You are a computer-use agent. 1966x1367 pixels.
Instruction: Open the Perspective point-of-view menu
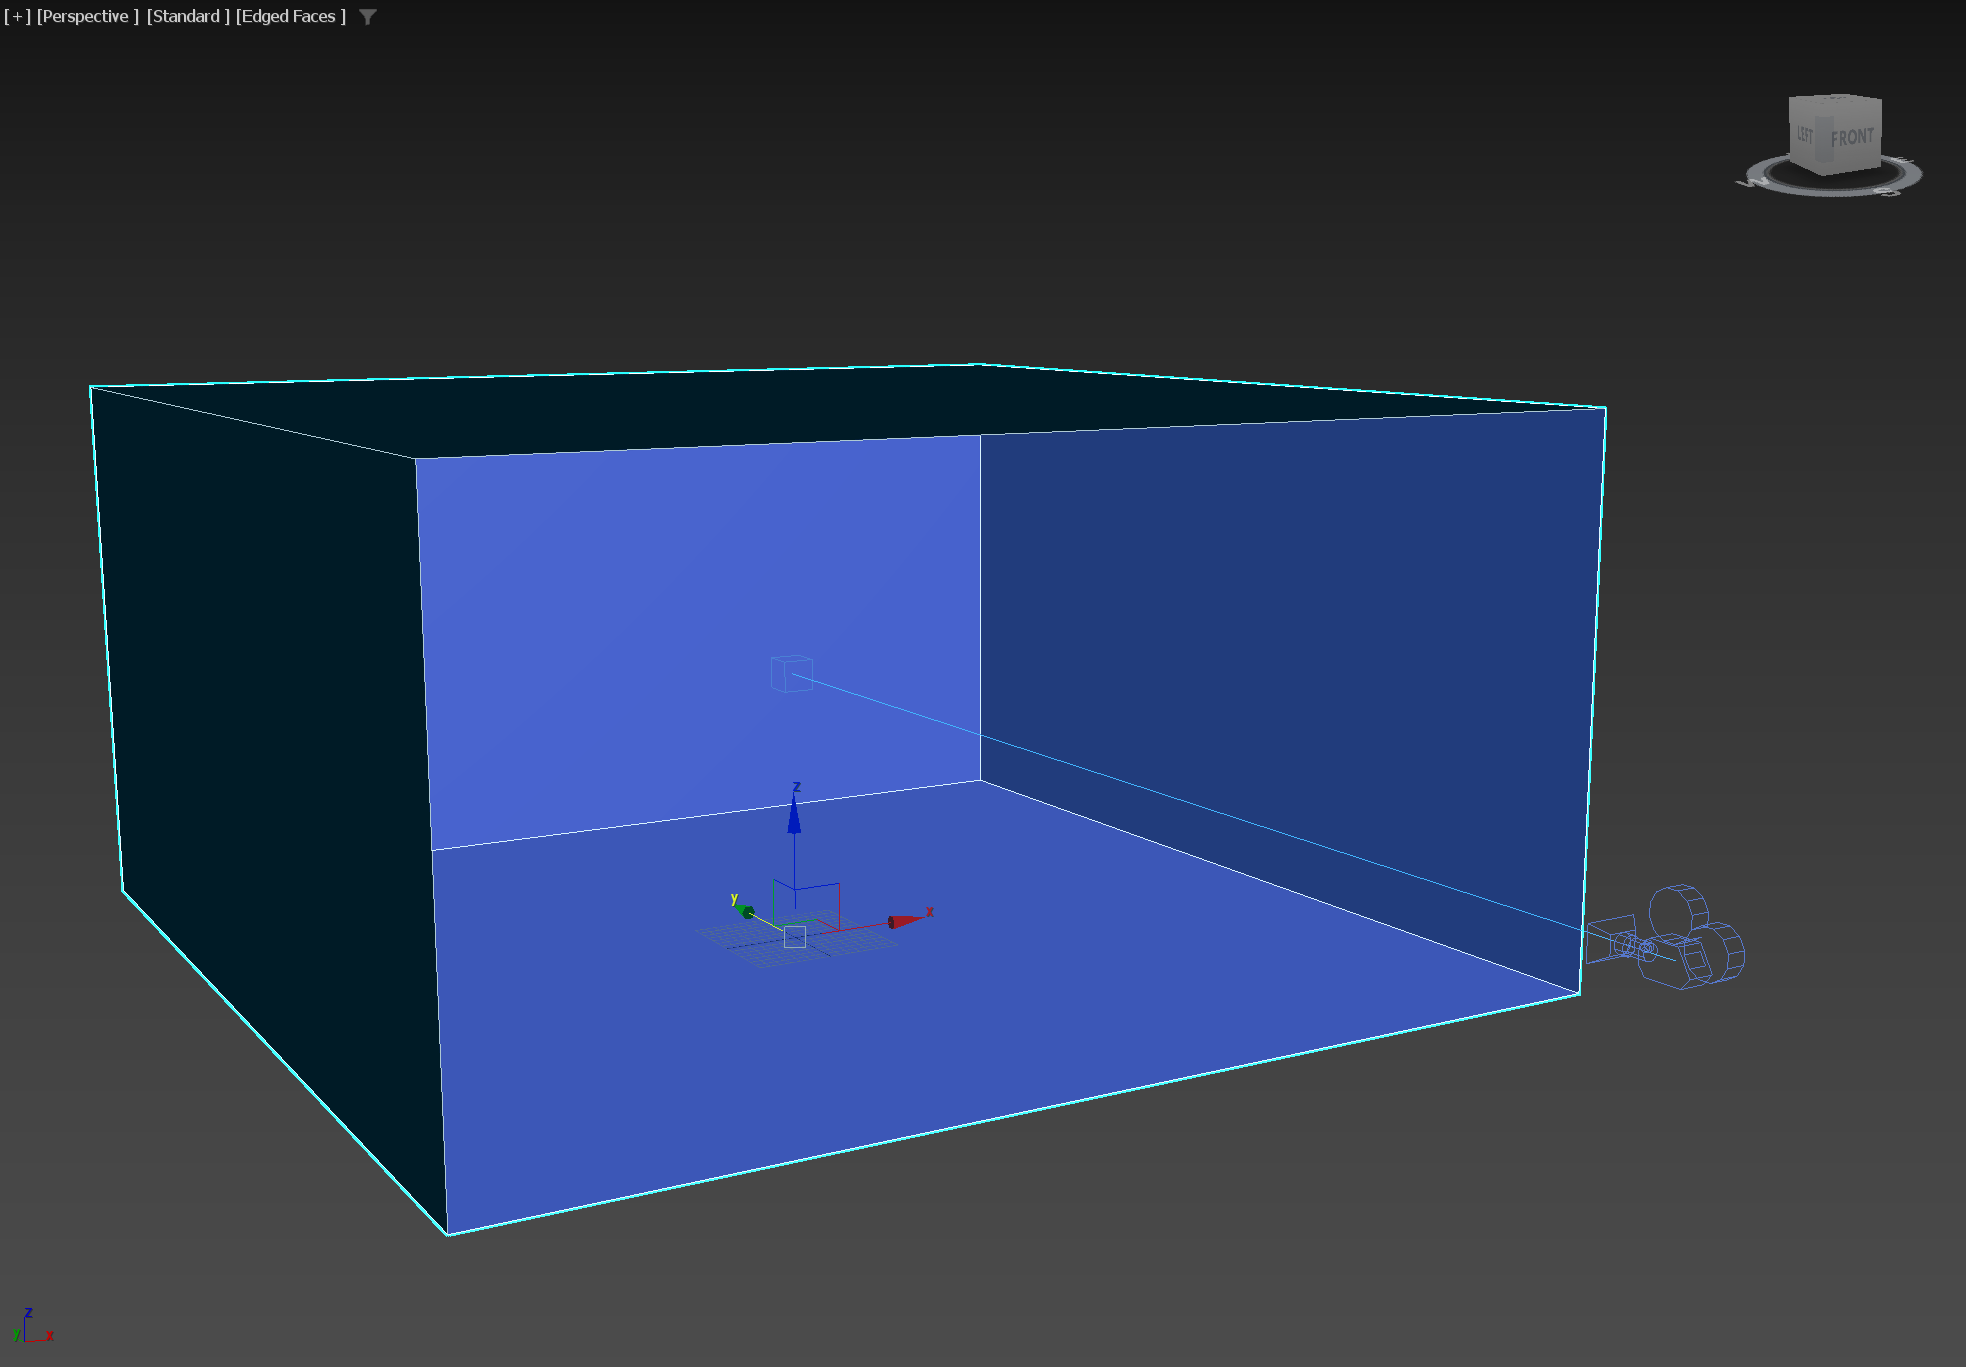[87, 16]
